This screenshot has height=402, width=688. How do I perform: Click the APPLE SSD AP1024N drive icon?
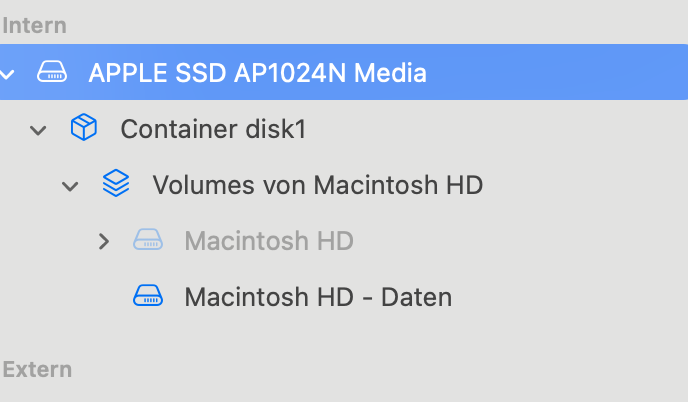52,72
